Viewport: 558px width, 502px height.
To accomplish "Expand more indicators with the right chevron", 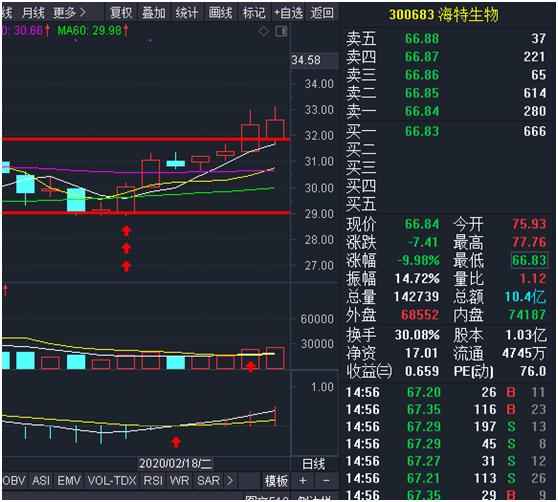I will pos(230,481).
